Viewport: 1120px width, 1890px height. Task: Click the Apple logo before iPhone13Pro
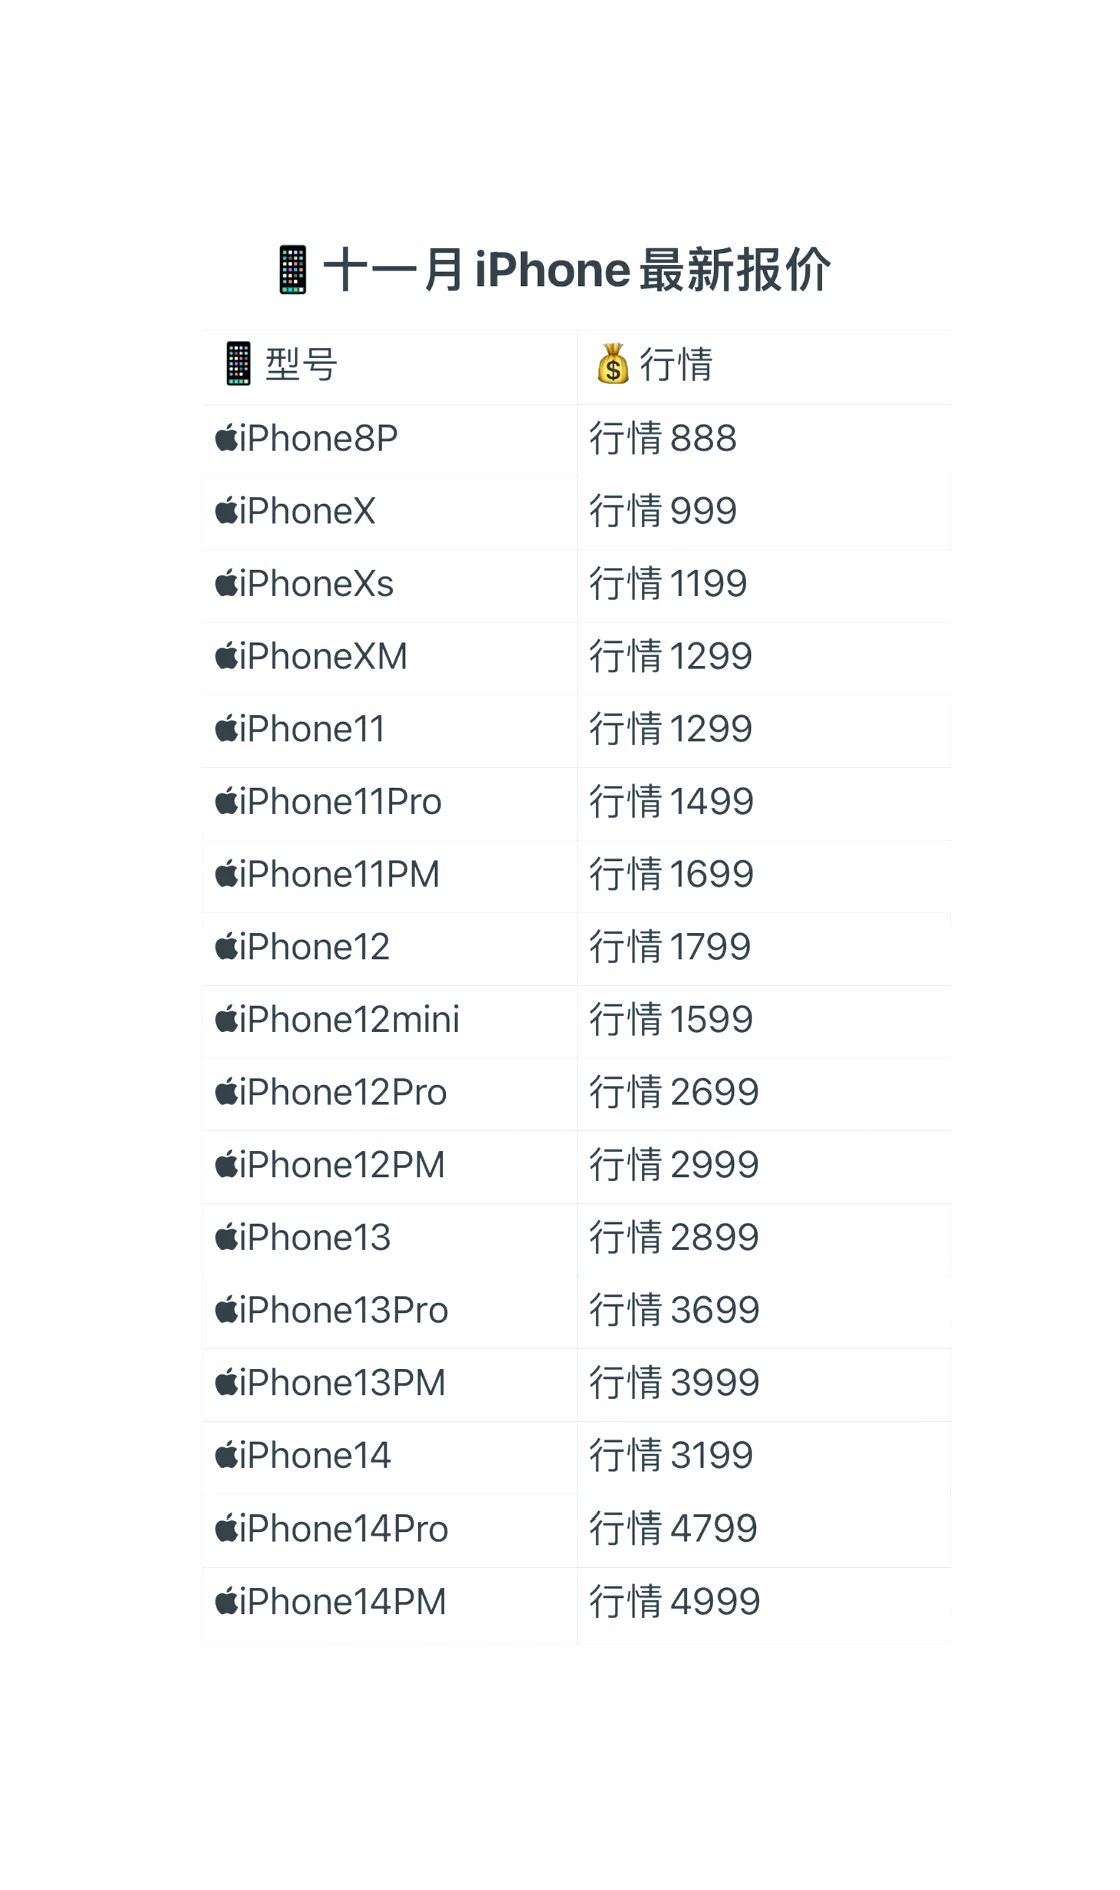(x=226, y=1310)
